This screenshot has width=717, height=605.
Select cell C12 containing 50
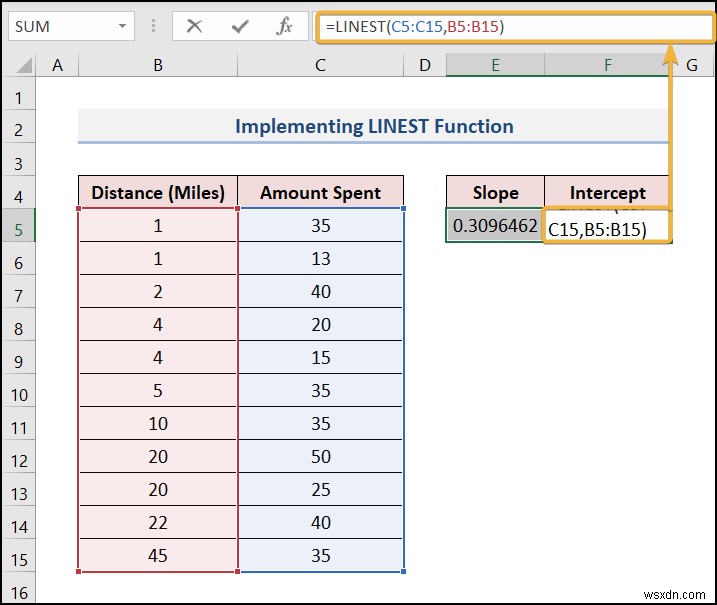tap(321, 456)
